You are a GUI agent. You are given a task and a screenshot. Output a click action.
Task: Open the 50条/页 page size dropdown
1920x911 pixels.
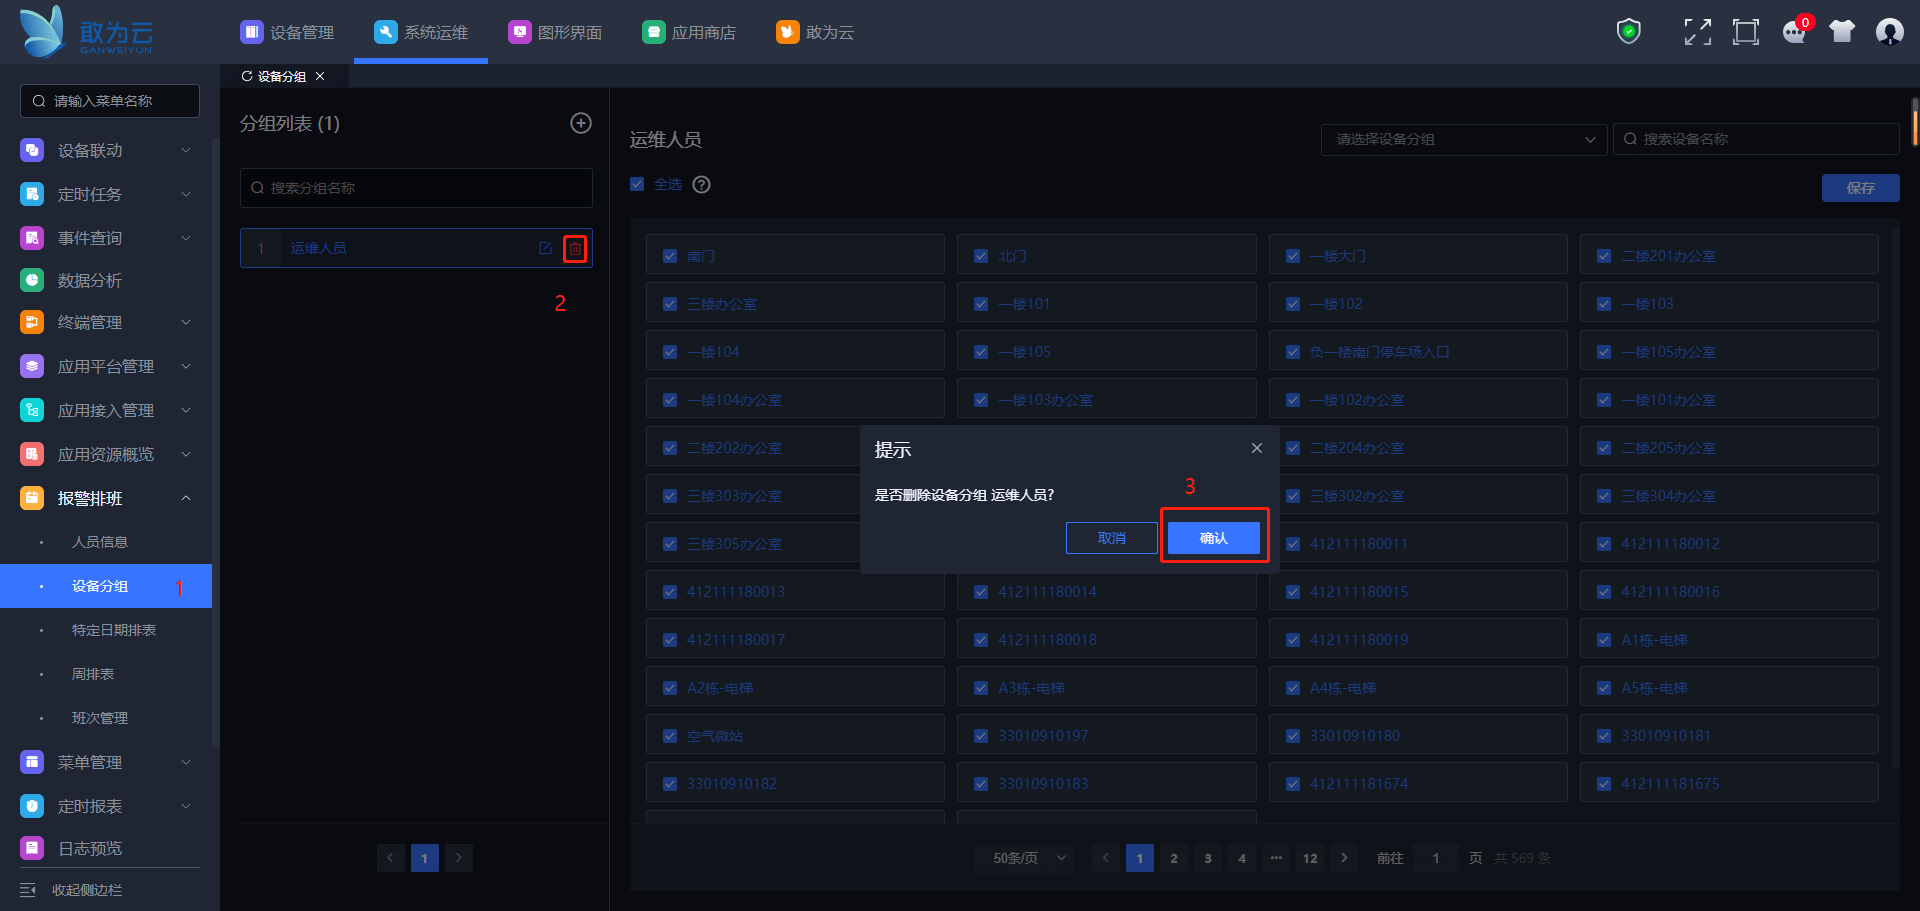1029,858
